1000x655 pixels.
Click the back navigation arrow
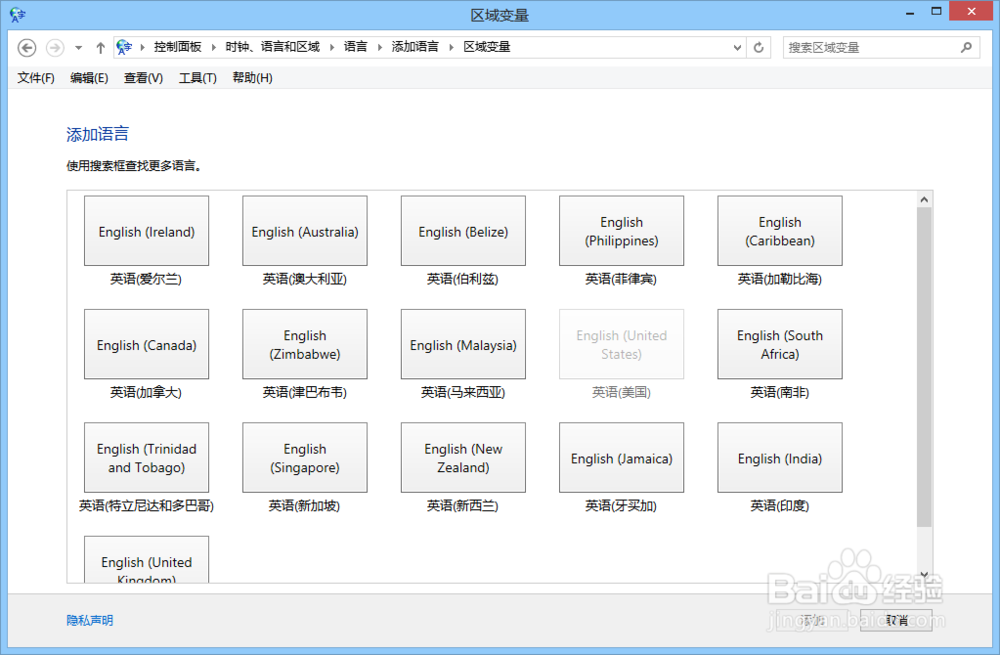point(26,47)
